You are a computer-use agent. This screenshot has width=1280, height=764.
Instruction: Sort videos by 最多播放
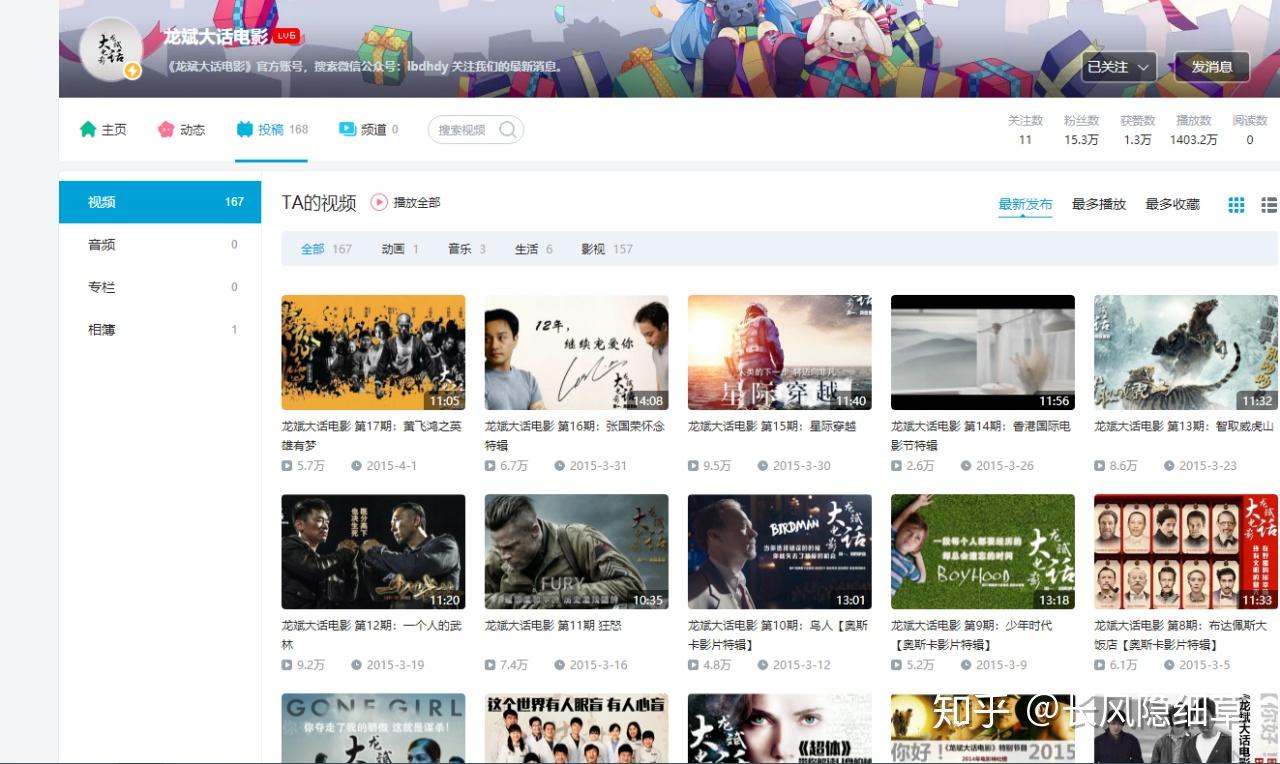pos(1099,204)
